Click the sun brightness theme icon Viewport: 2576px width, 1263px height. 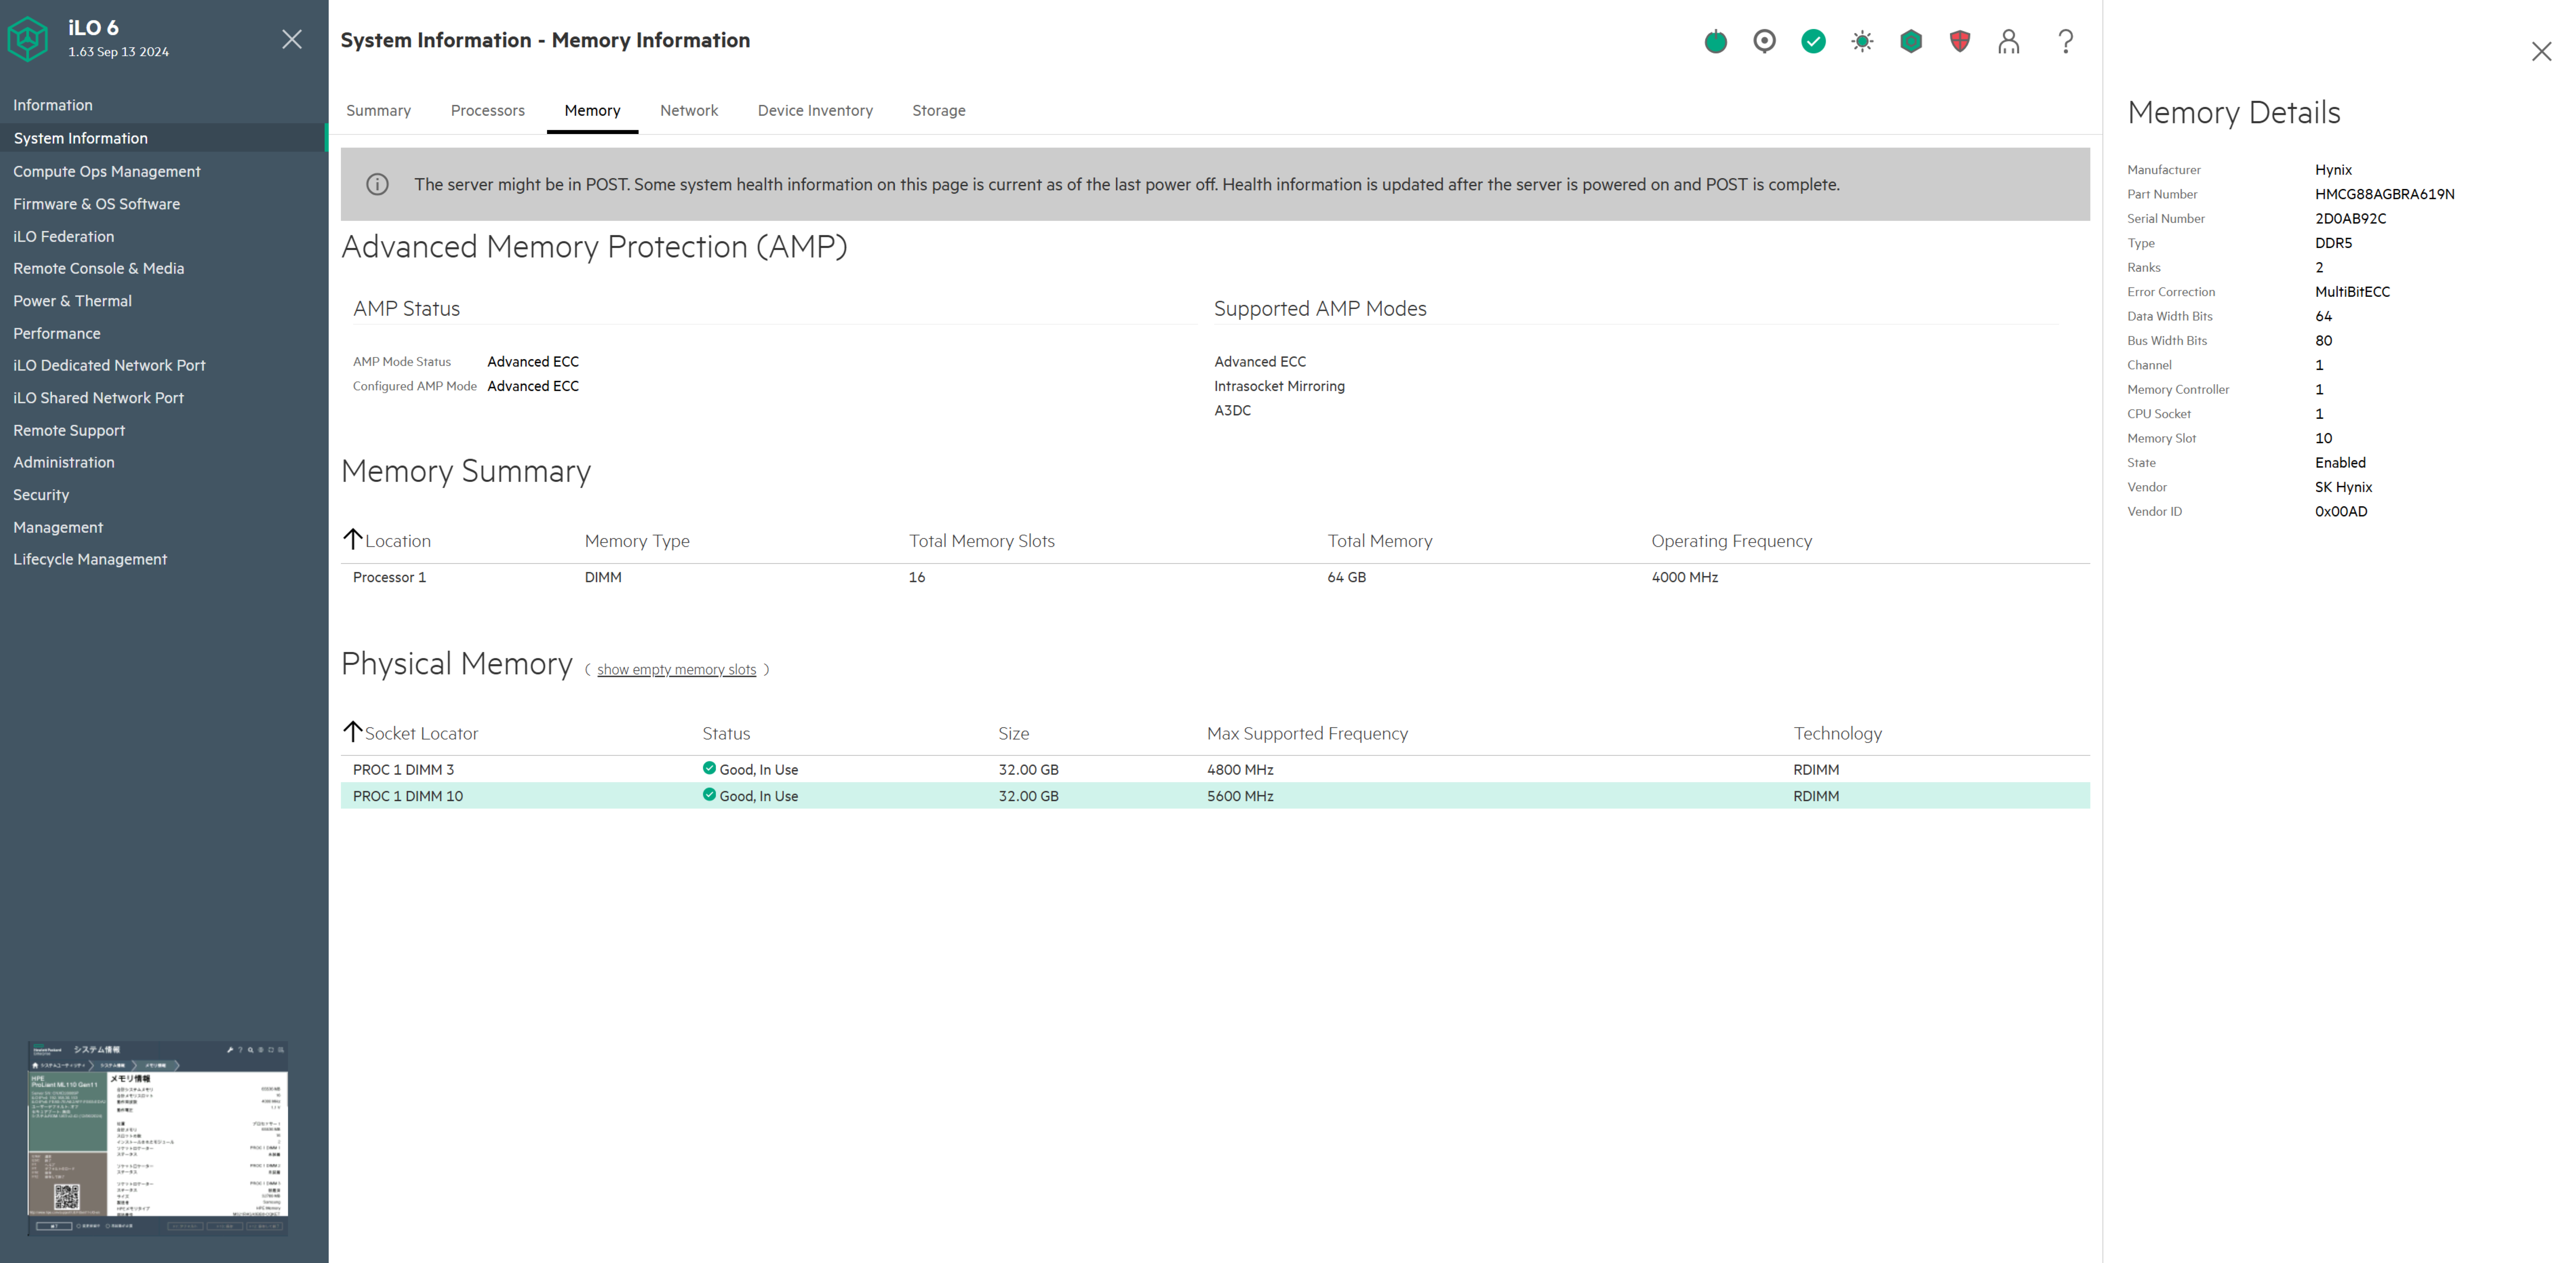1862,41
